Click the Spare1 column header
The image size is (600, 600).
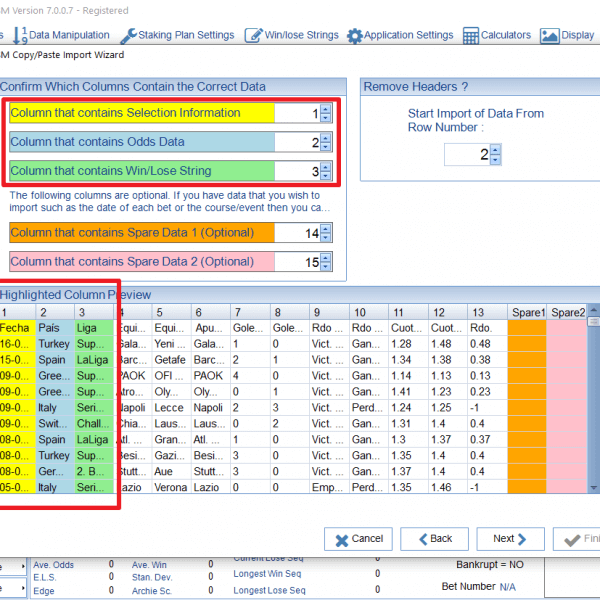click(527, 312)
